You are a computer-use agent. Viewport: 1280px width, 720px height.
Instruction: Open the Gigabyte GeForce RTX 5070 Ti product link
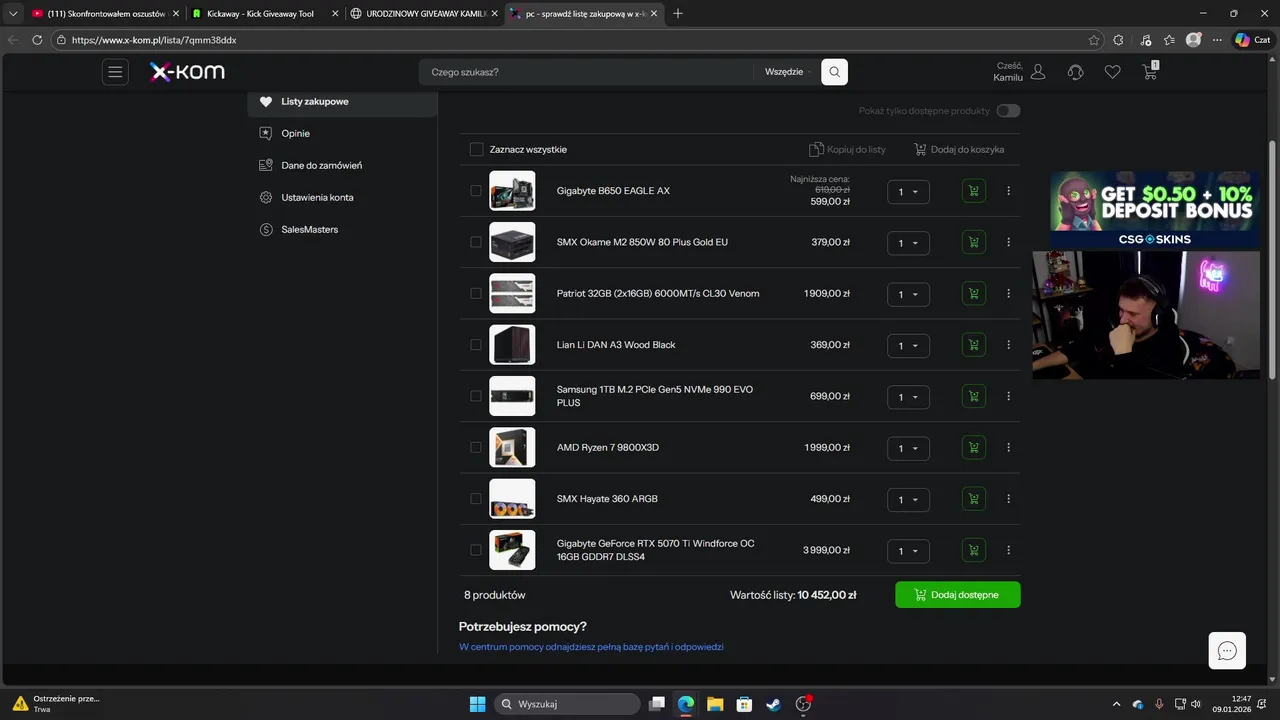[656, 550]
